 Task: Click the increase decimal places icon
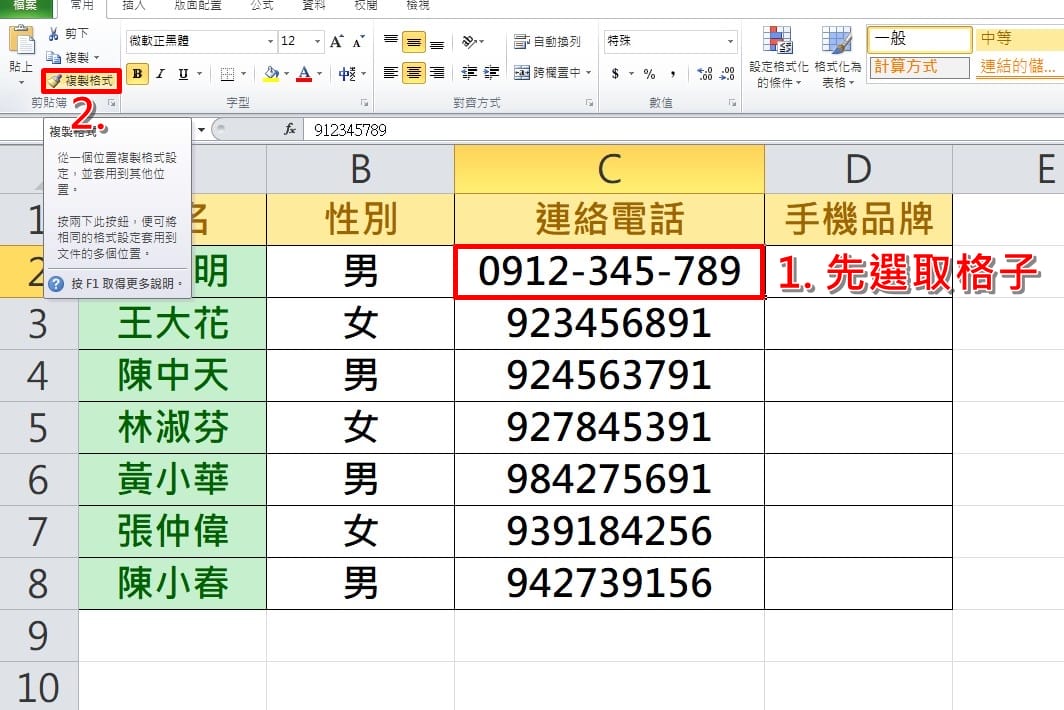click(704, 74)
